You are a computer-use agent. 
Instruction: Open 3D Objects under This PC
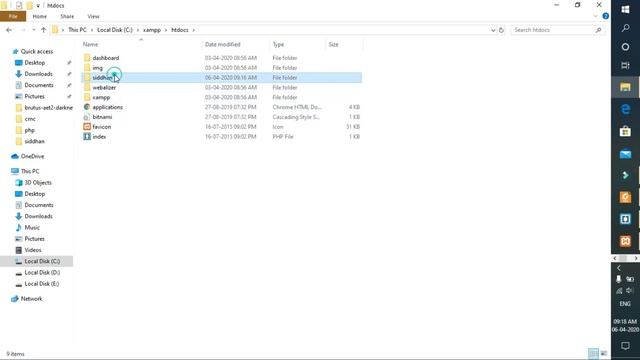[38, 182]
